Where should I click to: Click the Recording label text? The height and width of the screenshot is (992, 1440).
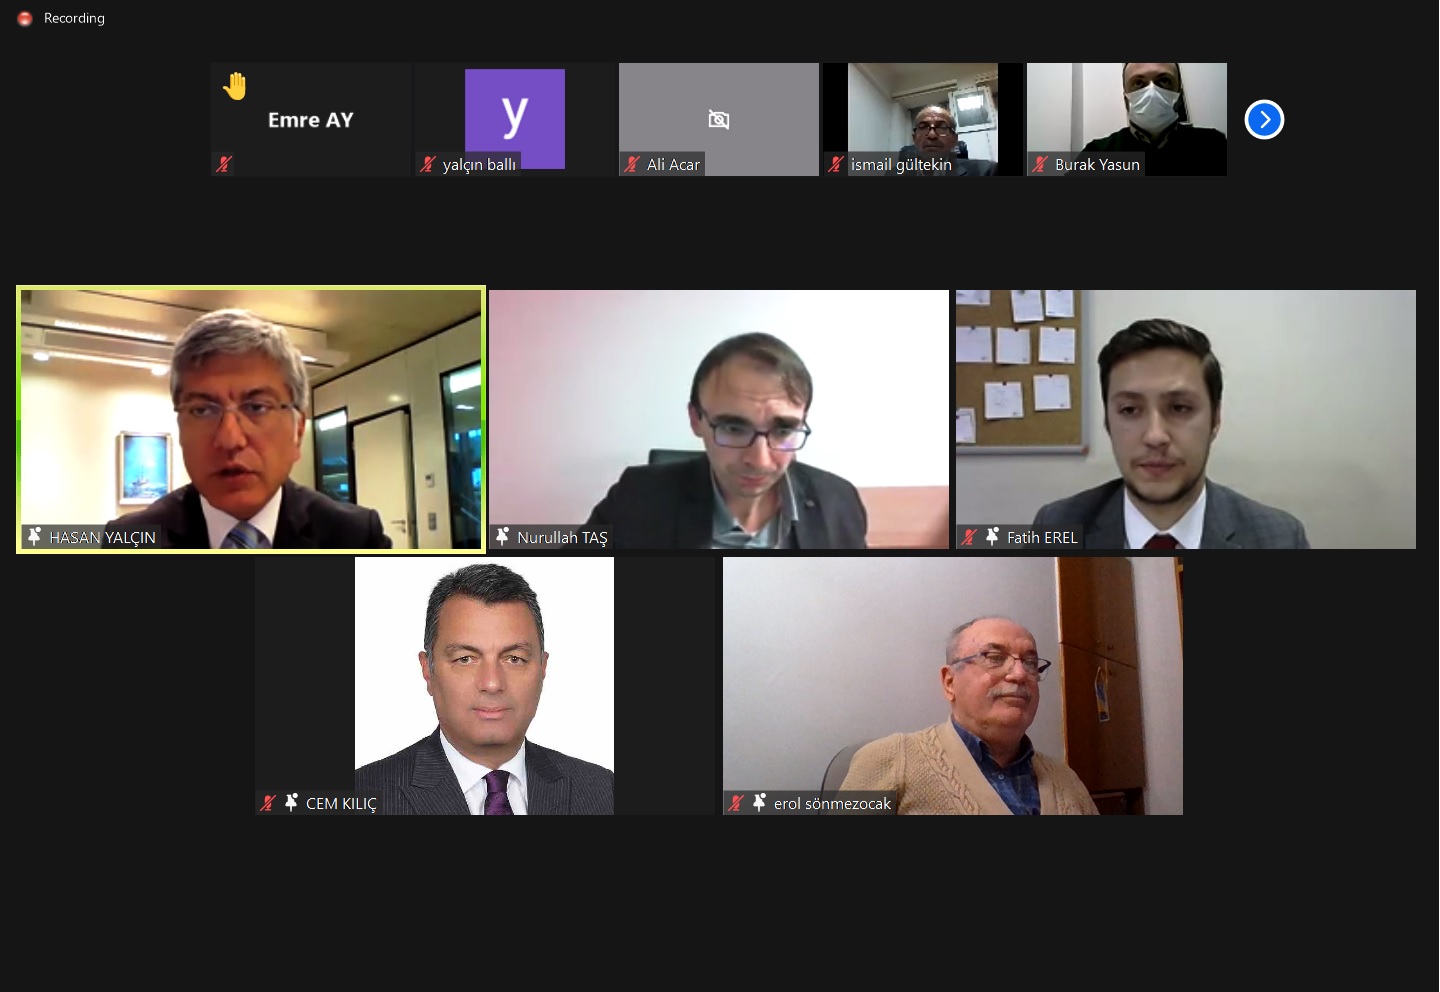[x=74, y=18]
